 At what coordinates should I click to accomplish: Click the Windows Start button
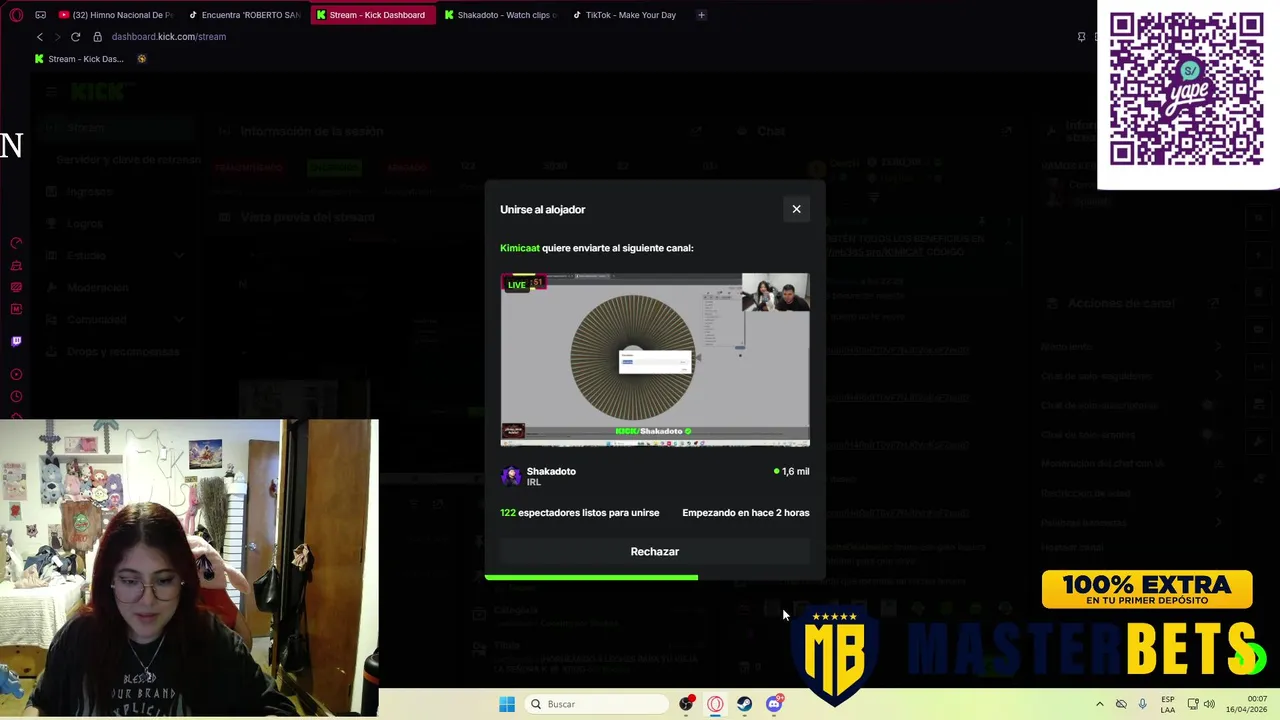pyautogui.click(x=507, y=704)
